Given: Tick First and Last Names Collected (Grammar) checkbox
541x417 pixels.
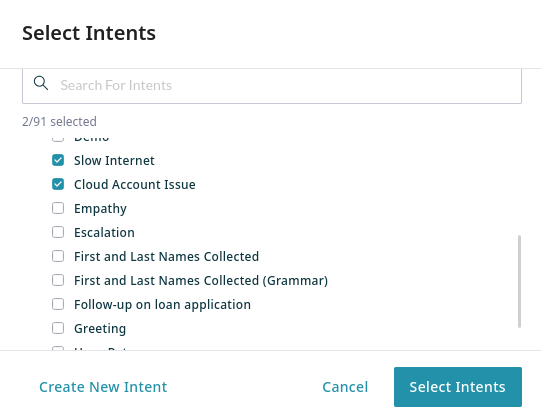Looking at the screenshot, I should (x=58, y=280).
